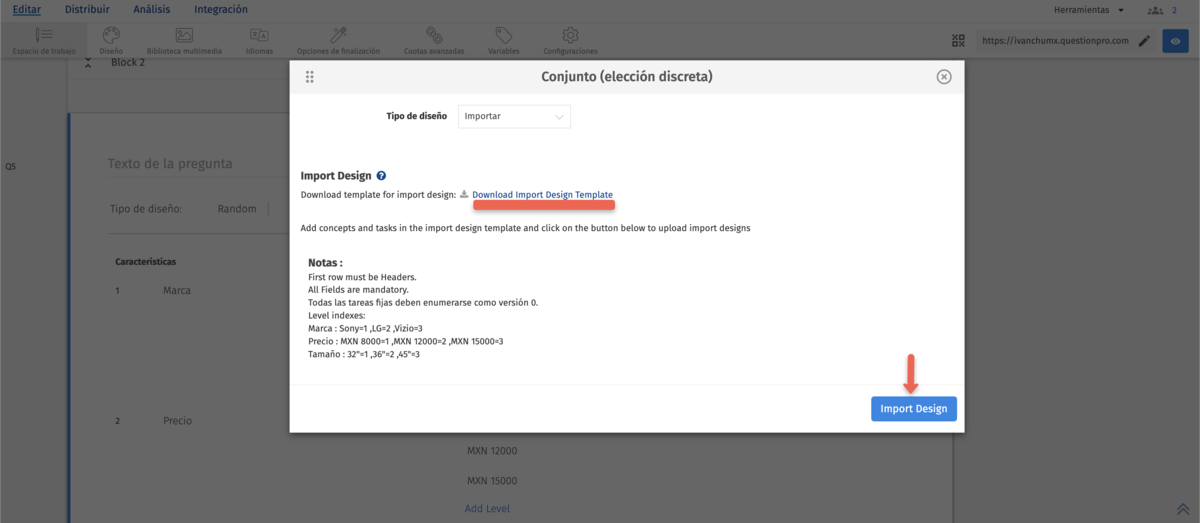The width and height of the screenshot is (1200, 523).
Task: Open the Diseño palette icon
Action: click(x=111, y=40)
